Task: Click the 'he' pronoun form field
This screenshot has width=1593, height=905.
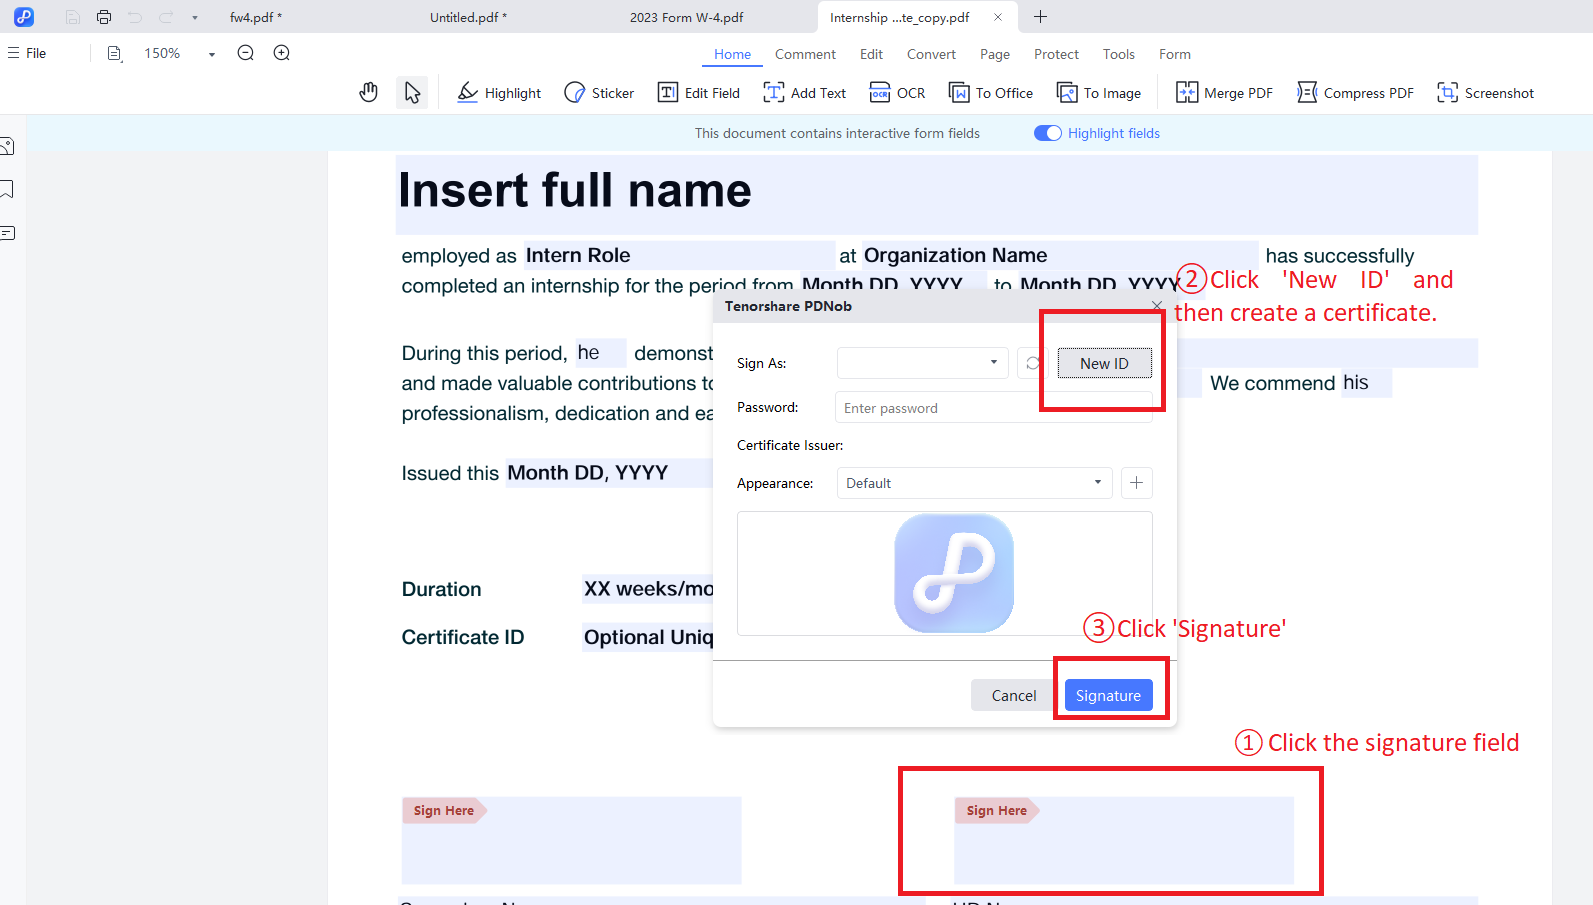Action: pyautogui.click(x=600, y=353)
